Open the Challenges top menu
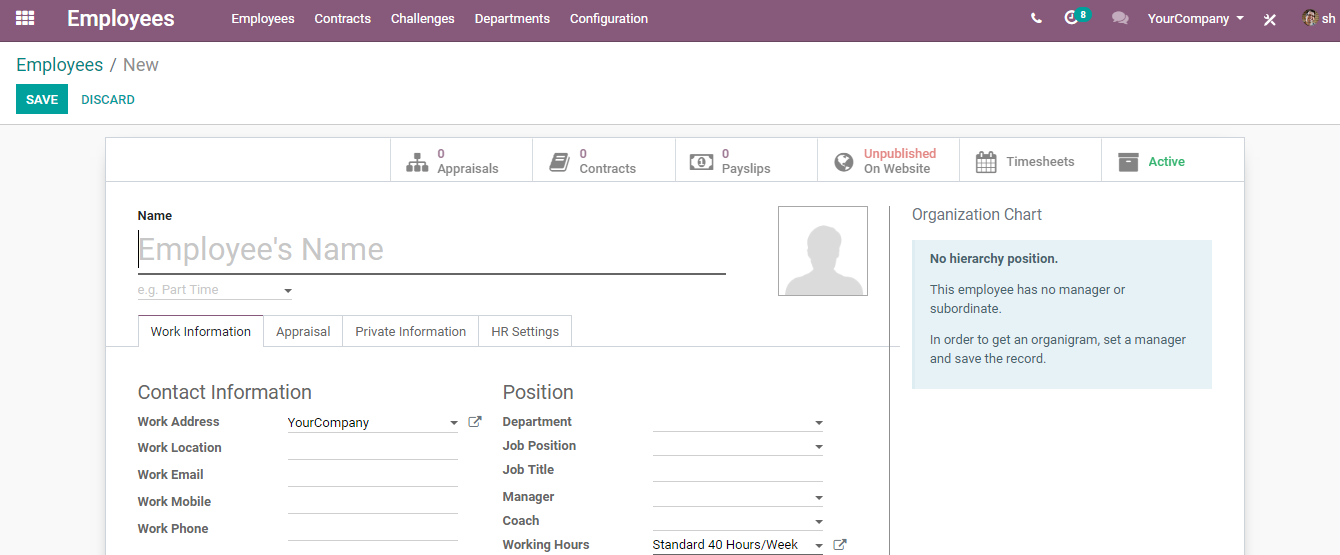Image resolution: width=1340 pixels, height=555 pixels. click(422, 18)
